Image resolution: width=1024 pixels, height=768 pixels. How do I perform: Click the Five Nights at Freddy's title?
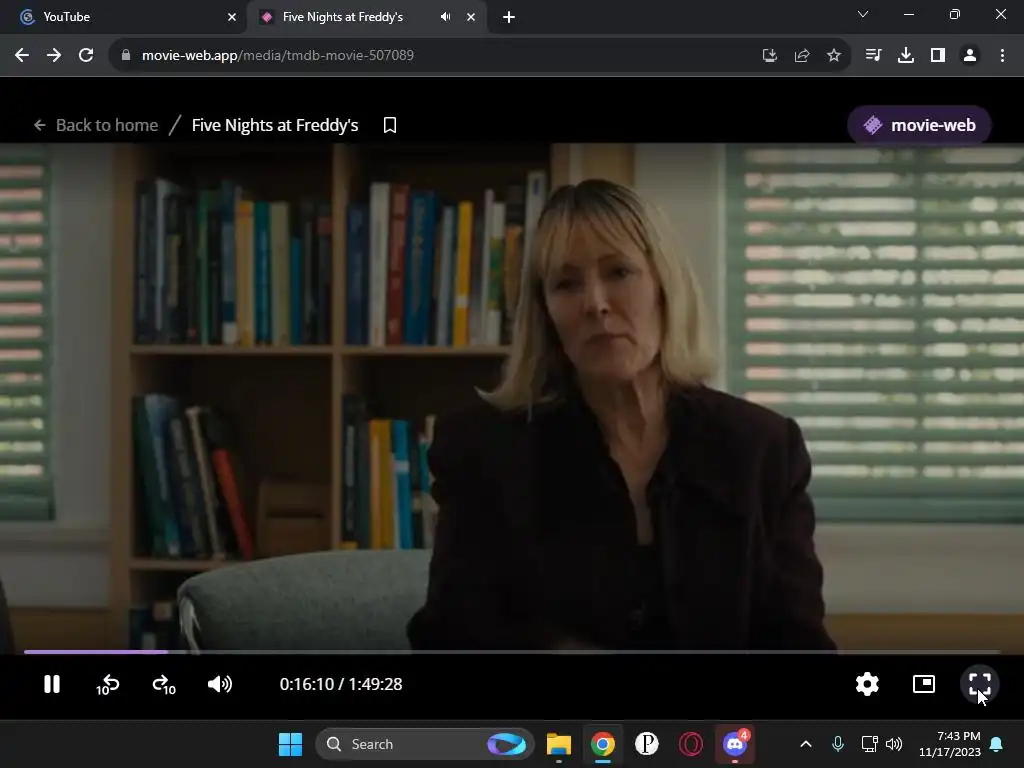tap(275, 125)
